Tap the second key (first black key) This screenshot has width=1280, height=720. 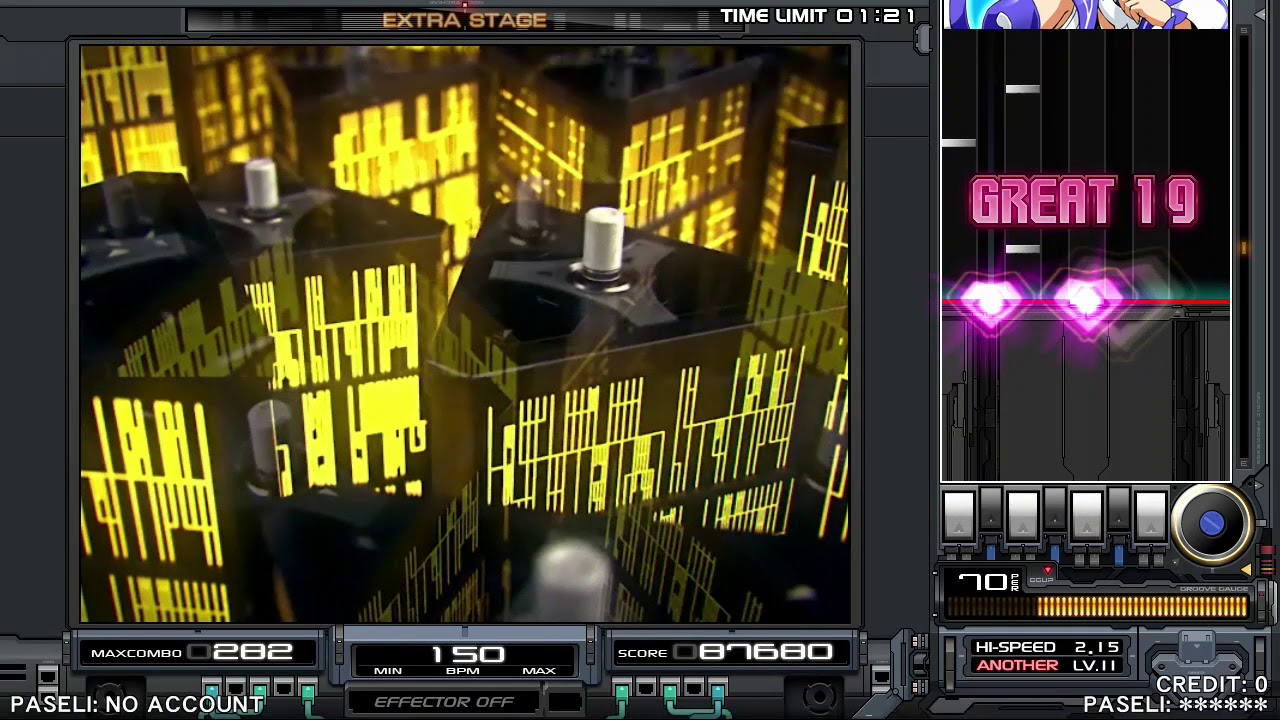990,508
